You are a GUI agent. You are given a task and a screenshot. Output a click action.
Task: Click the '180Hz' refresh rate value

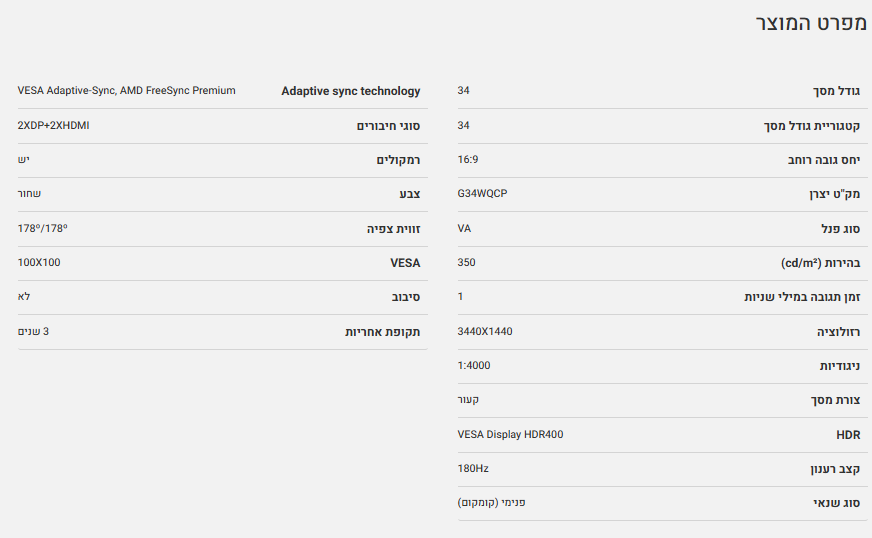472,468
